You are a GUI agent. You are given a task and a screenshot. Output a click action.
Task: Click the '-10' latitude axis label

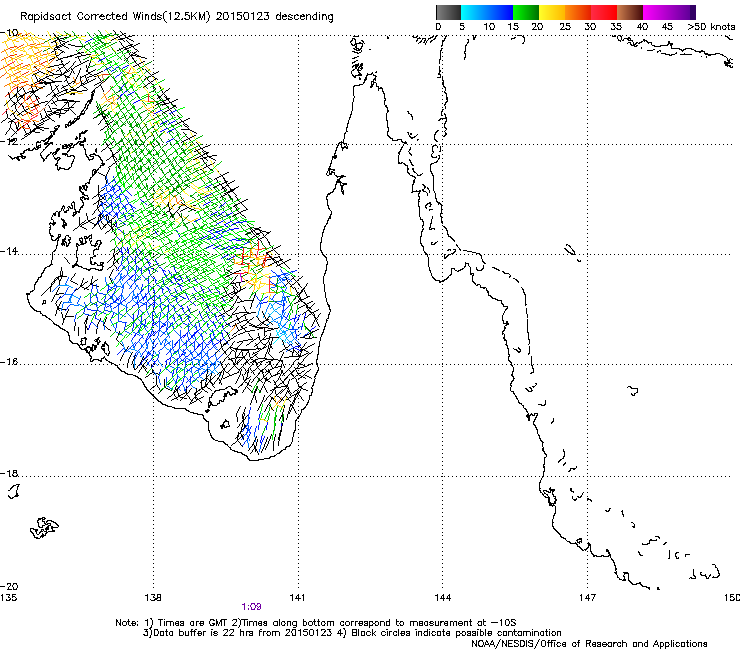(x=10, y=33)
